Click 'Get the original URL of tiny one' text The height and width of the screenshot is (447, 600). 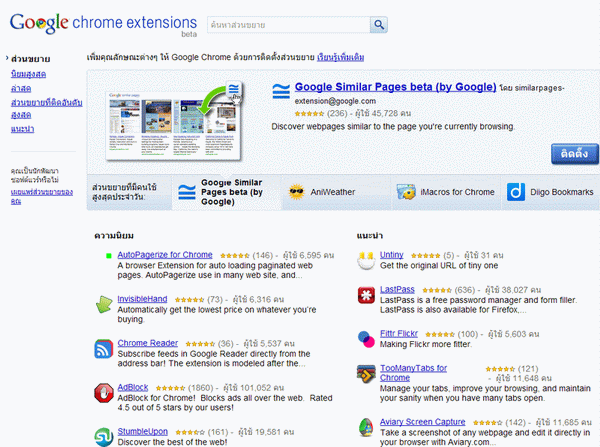tap(439, 266)
